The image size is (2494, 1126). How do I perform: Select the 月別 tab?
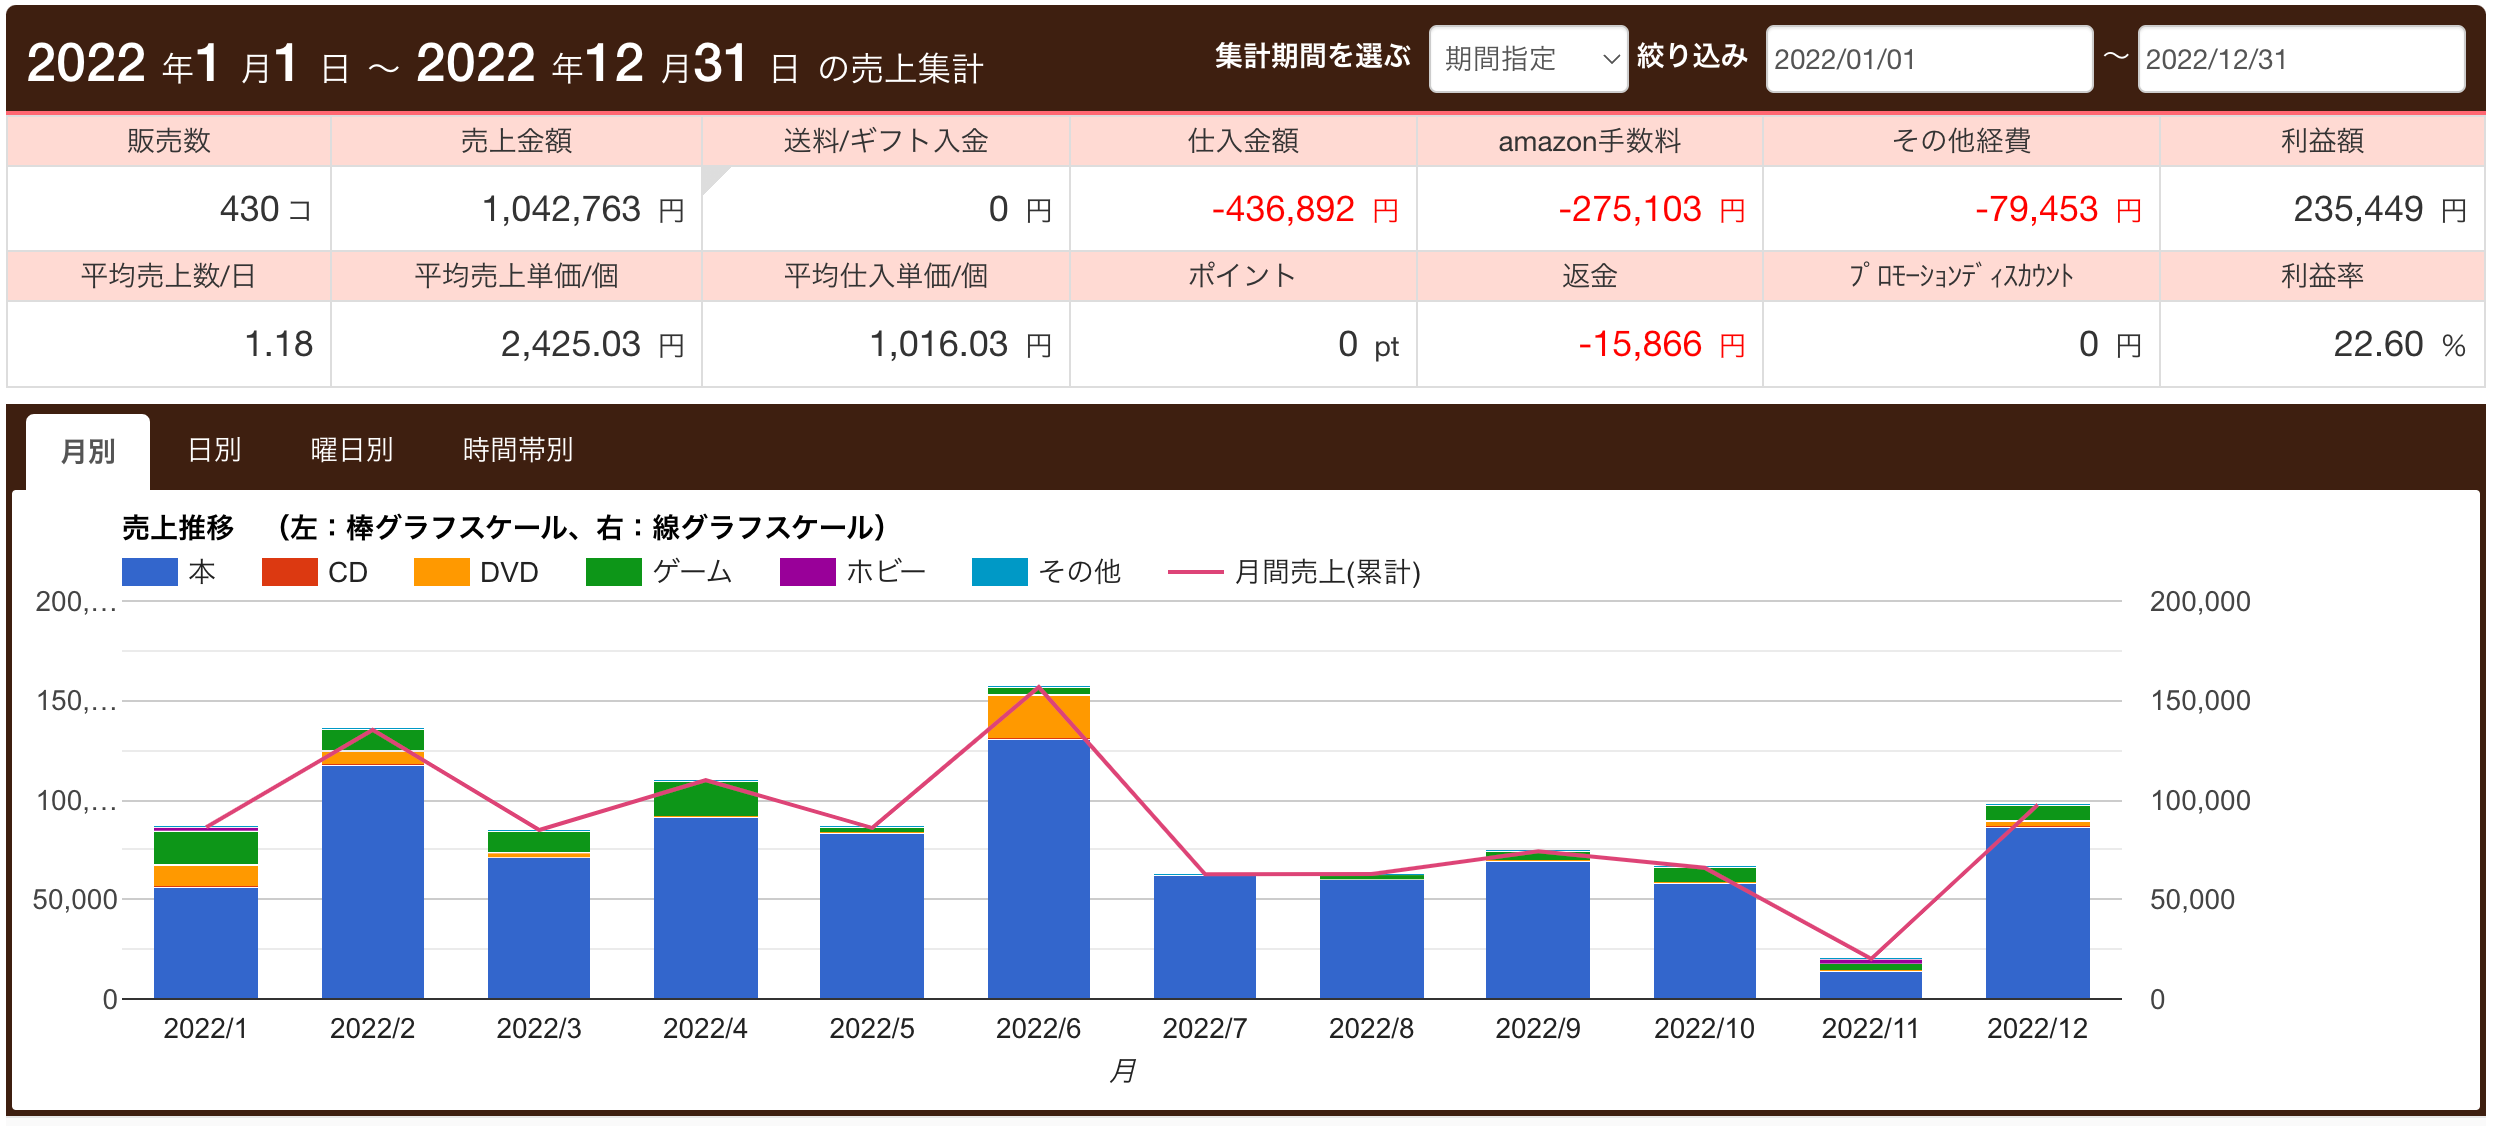click(88, 451)
